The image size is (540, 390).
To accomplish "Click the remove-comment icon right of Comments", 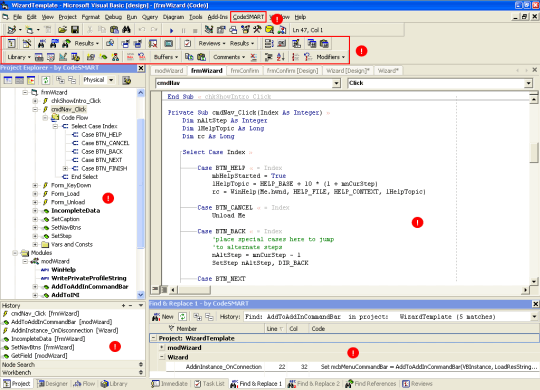I will click(254, 57).
